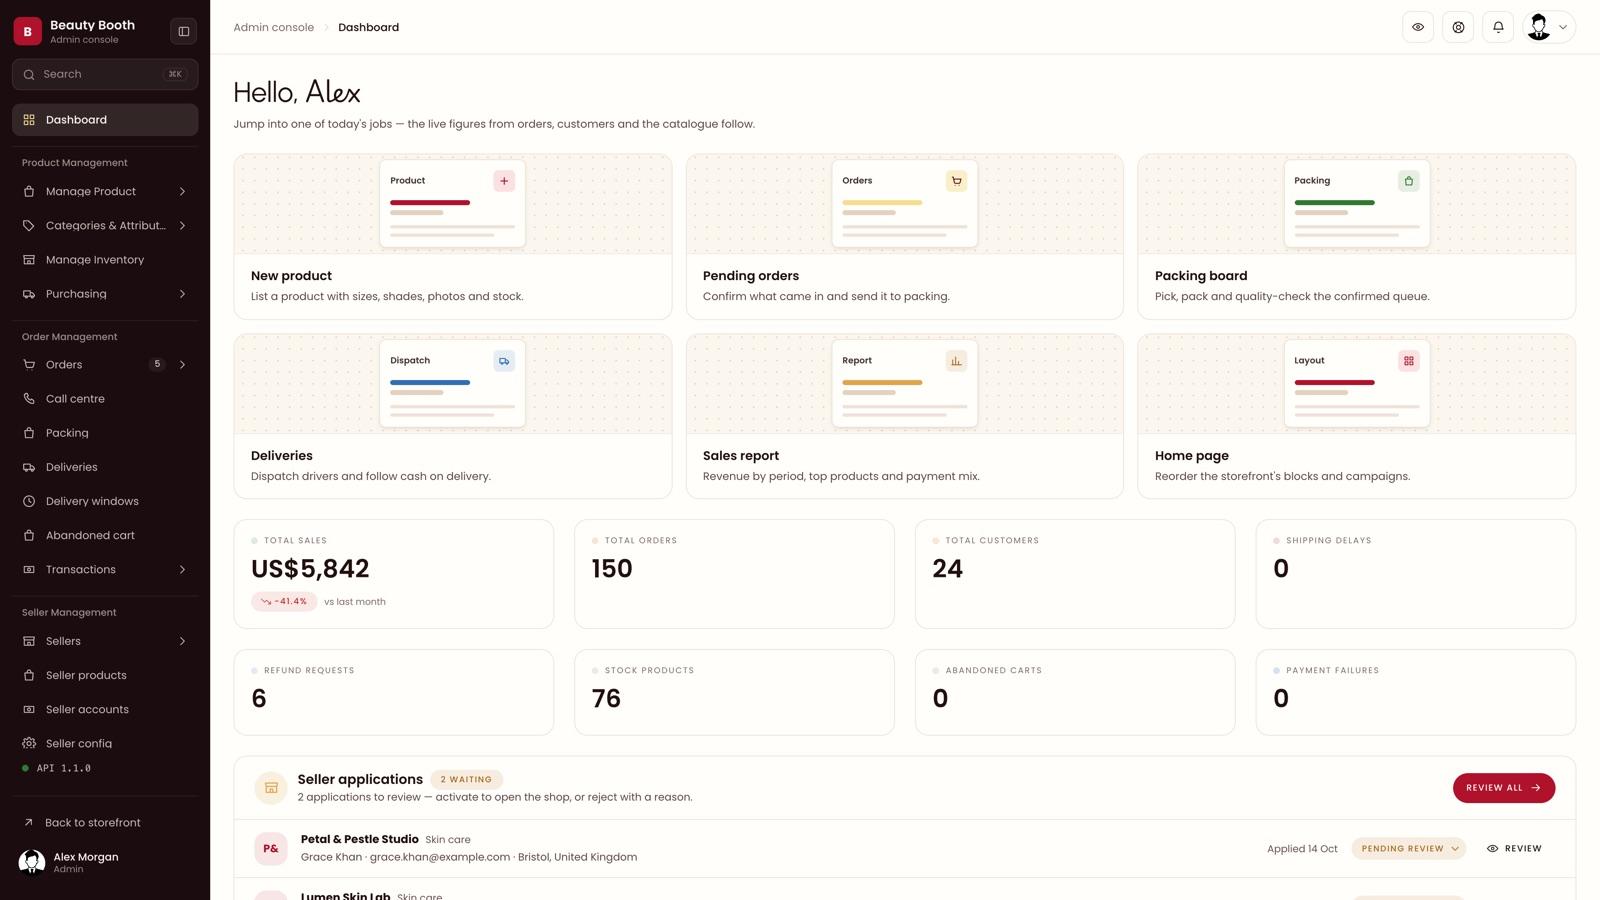Click the bar chart icon on Report card

(956, 361)
